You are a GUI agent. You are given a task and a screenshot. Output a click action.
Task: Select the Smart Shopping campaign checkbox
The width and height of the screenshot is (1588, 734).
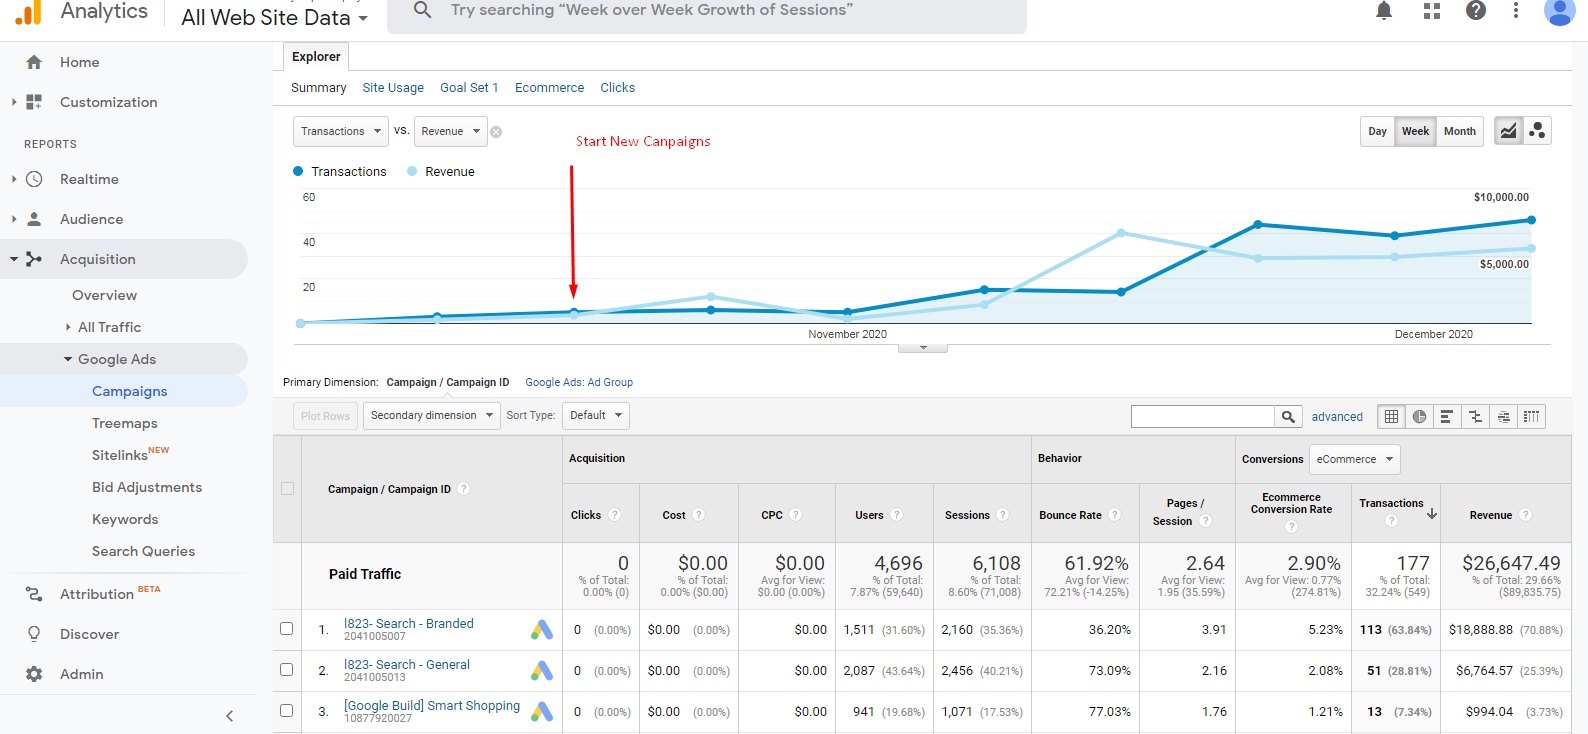click(x=287, y=711)
